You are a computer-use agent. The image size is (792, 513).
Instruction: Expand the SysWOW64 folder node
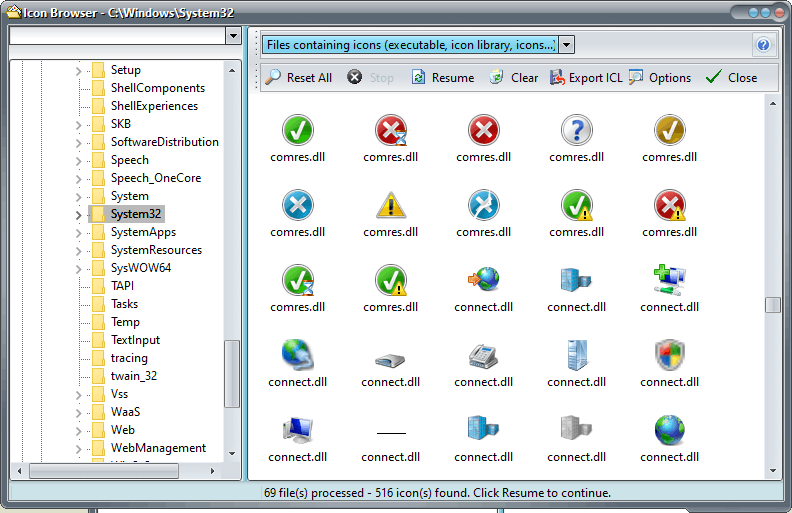click(79, 268)
